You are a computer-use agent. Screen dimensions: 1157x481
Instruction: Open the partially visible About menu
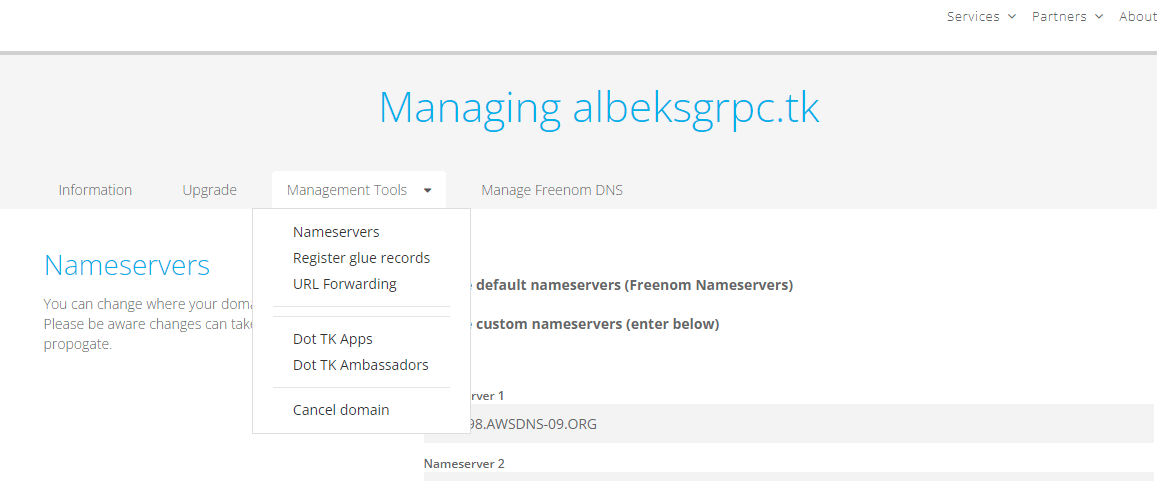pyautogui.click(x=1137, y=16)
